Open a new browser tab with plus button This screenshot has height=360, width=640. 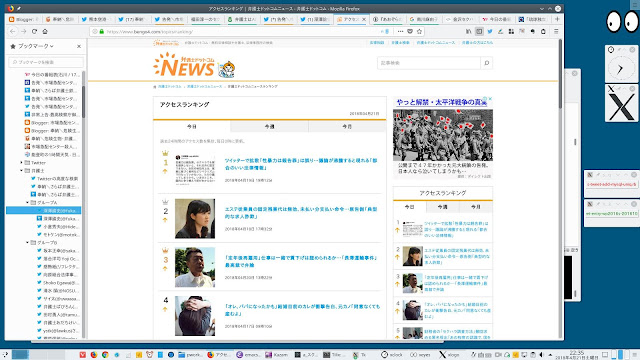557,19
